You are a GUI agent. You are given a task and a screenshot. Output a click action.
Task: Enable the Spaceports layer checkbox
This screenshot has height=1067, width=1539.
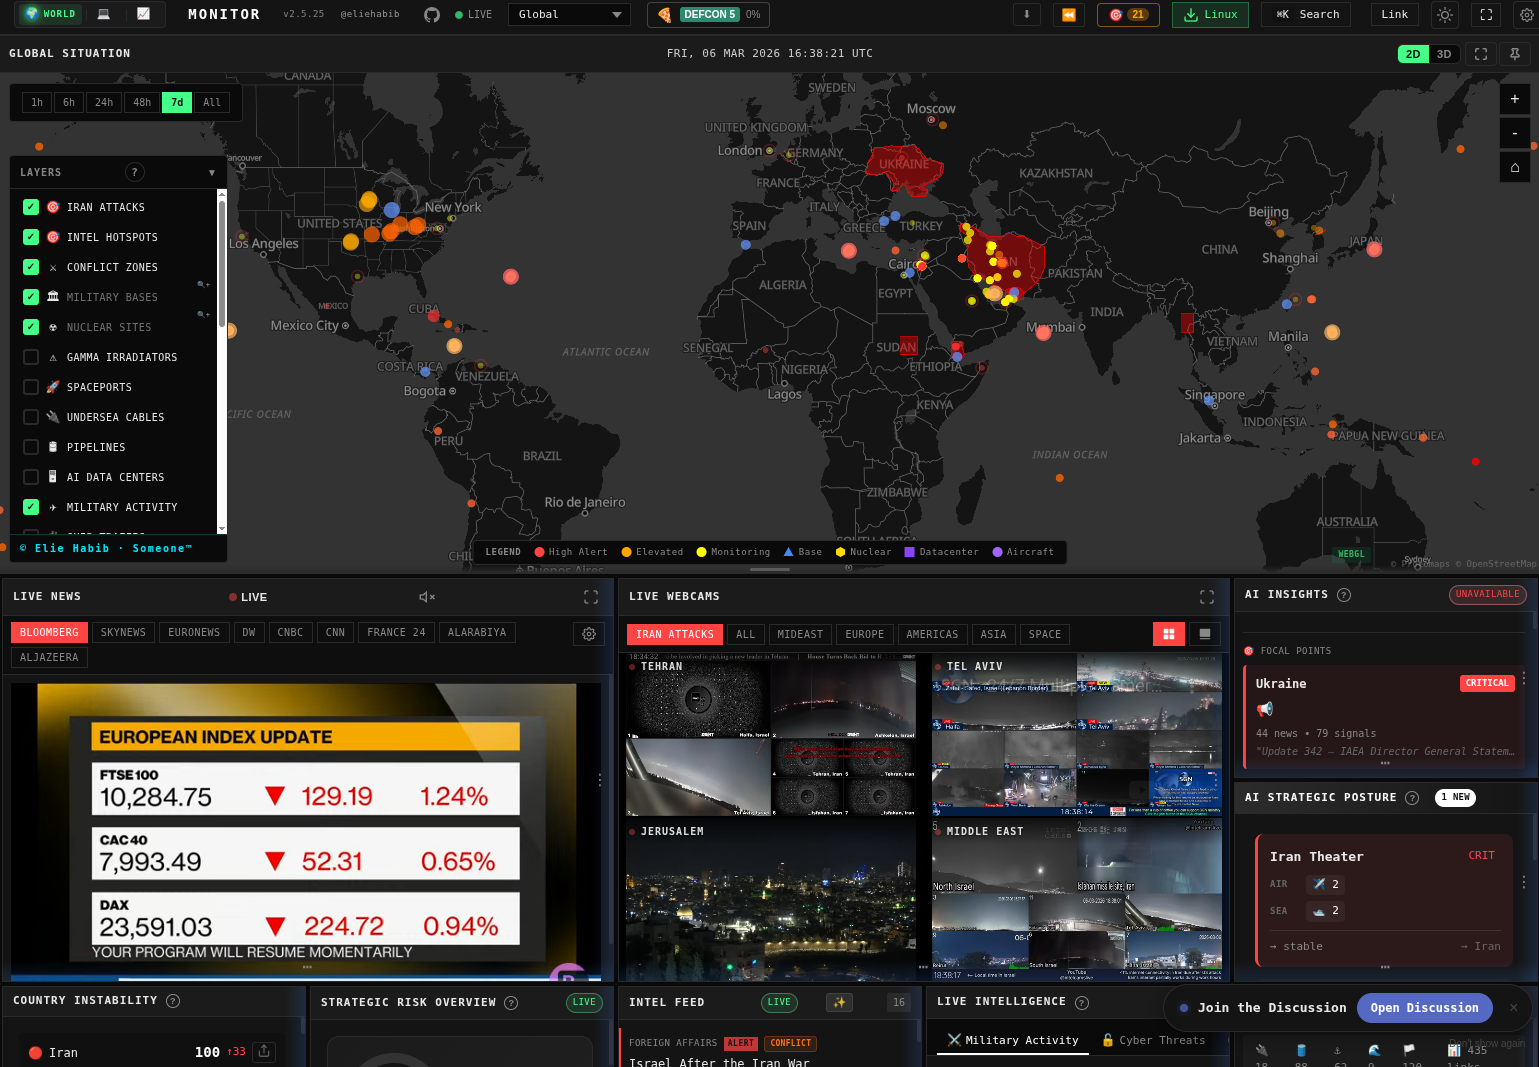[31, 387]
